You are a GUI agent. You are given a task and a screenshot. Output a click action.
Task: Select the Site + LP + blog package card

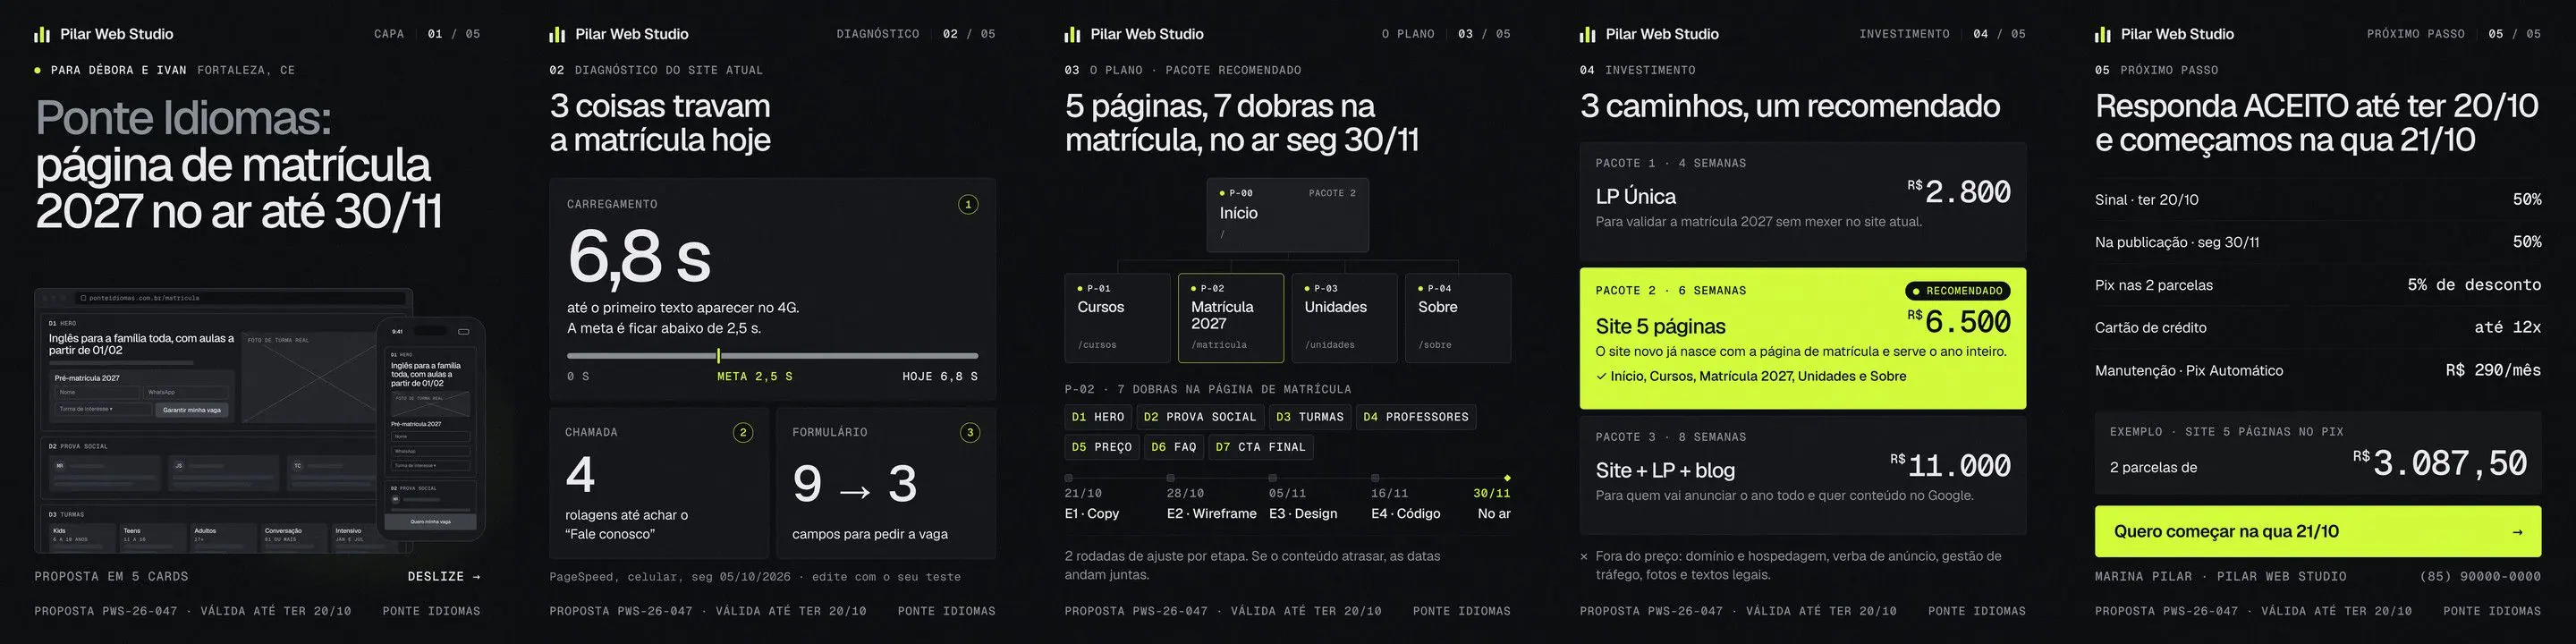1803,475
